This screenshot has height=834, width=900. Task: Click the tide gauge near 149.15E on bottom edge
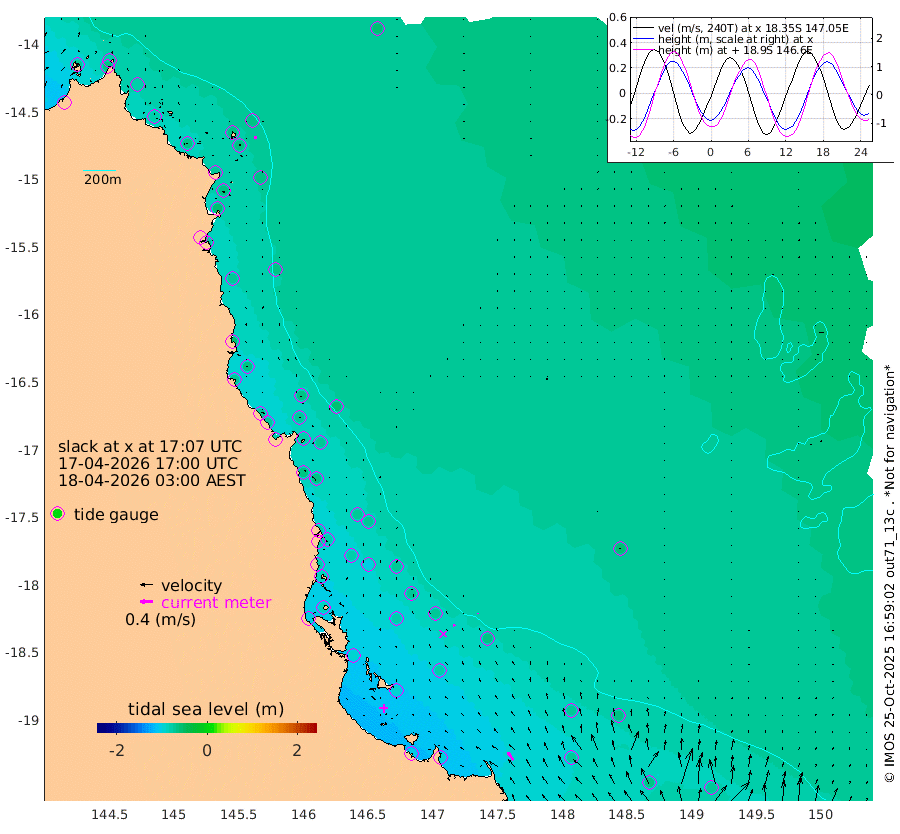pos(711,788)
